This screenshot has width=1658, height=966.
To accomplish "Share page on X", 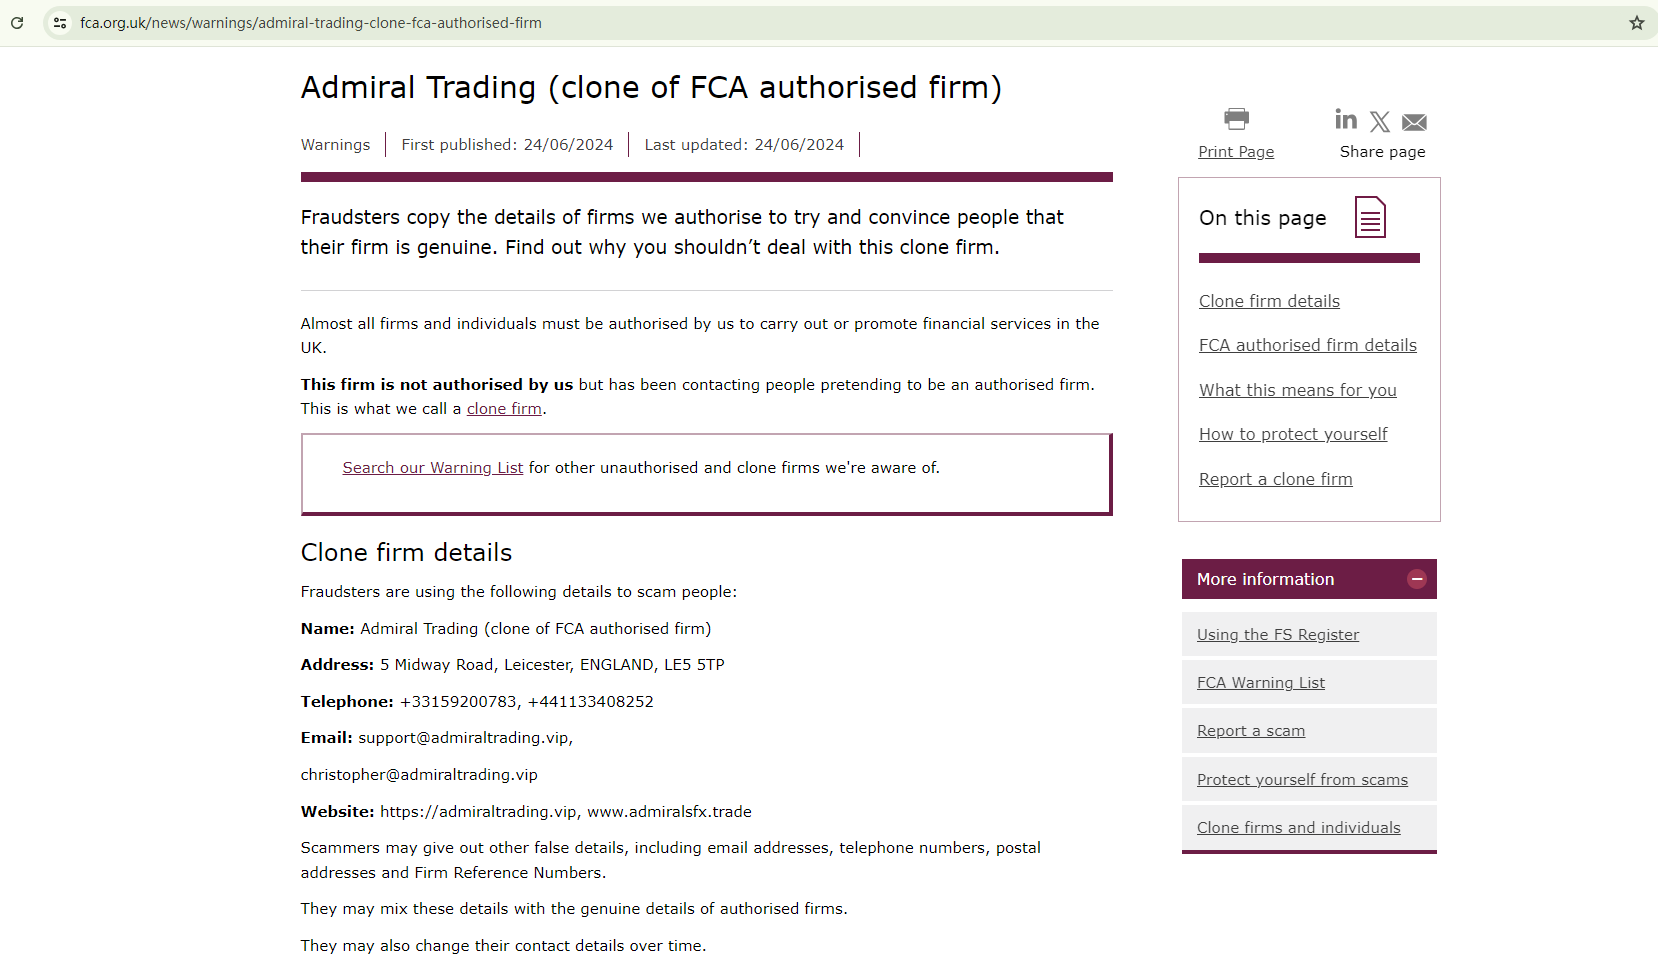I will 1380,122.
